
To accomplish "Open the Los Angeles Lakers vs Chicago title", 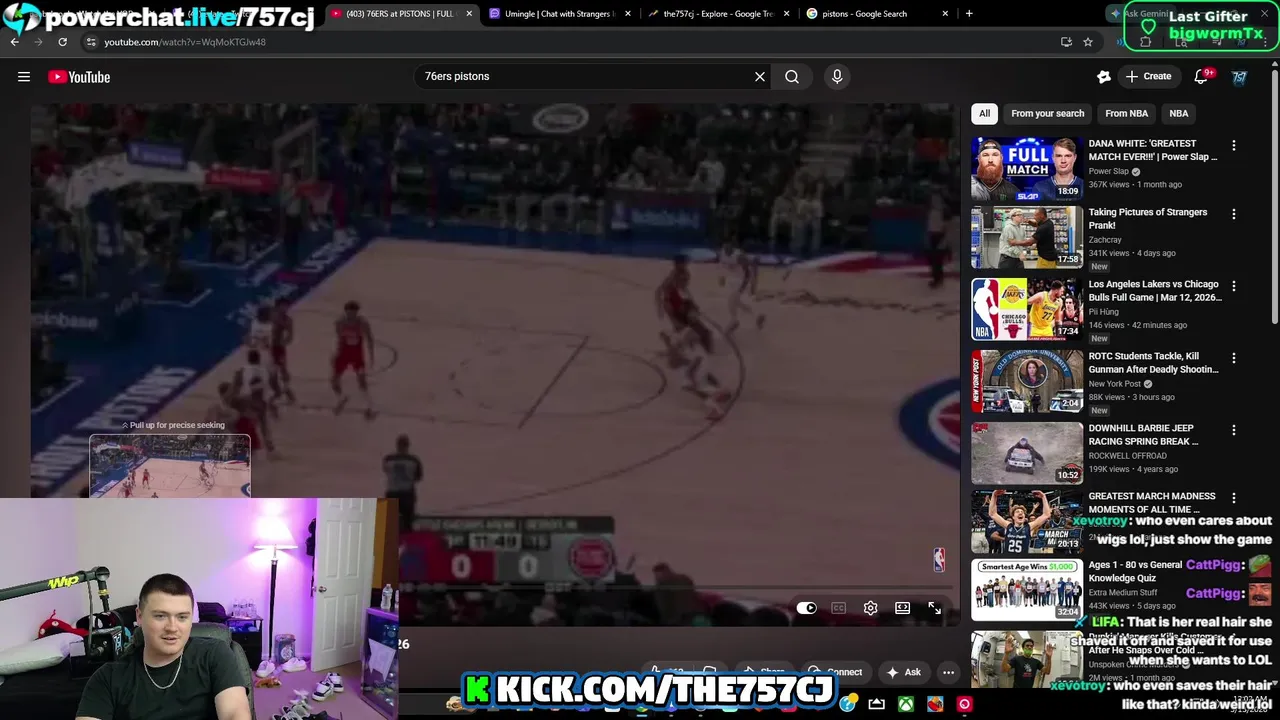I will pyautogui.click(x=1155, y=291).
